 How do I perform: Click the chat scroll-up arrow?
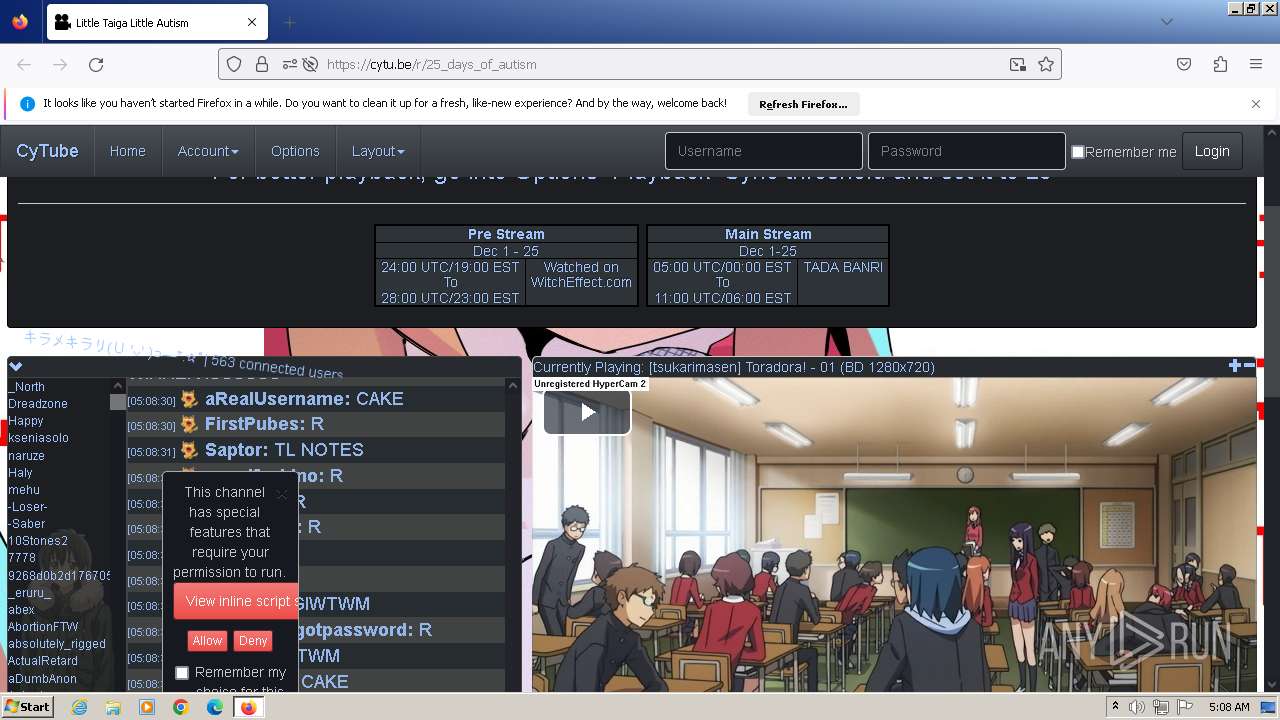513,385
